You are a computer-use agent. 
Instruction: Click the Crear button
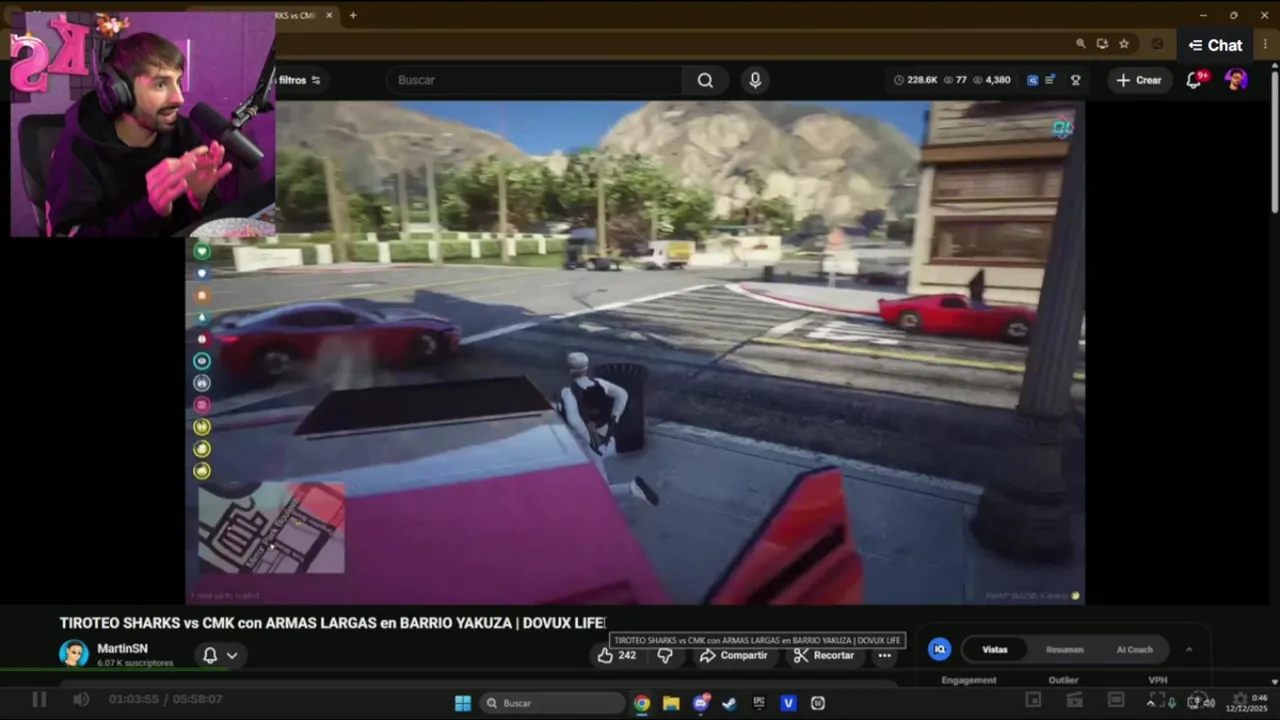coord(1139,80)
